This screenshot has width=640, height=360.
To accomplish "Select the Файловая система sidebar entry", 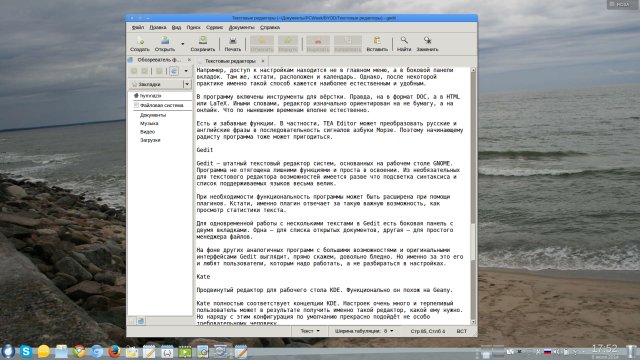I will coord(161,105).
